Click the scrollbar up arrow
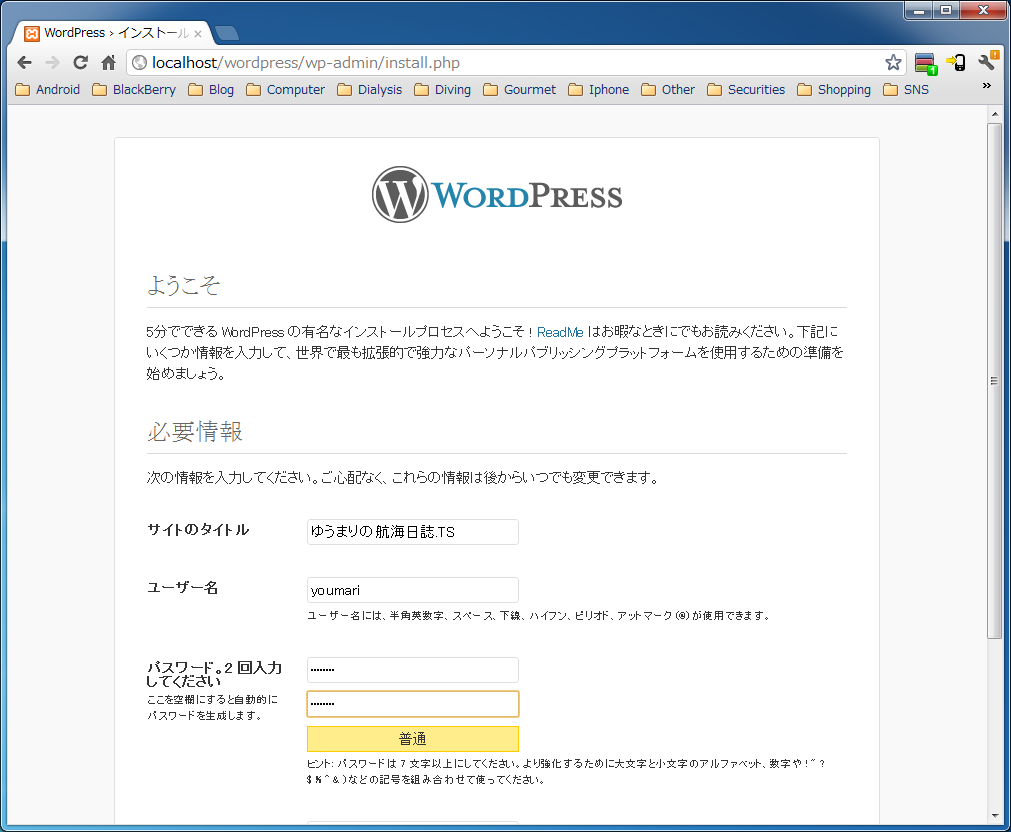The width and height of the screenshot is (1011, 832). 994,114
